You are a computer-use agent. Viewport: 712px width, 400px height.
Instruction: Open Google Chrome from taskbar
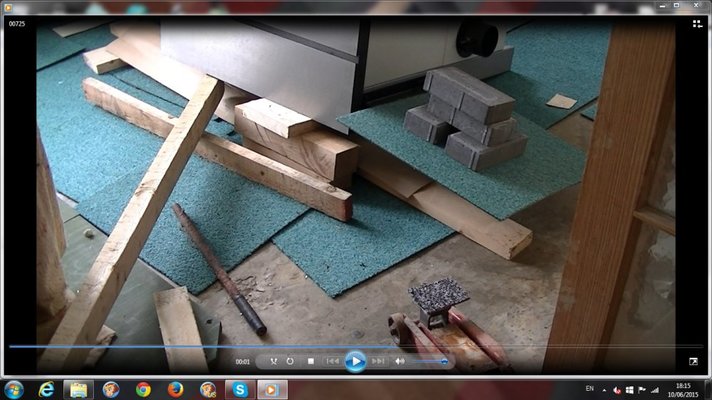[143, 389]
